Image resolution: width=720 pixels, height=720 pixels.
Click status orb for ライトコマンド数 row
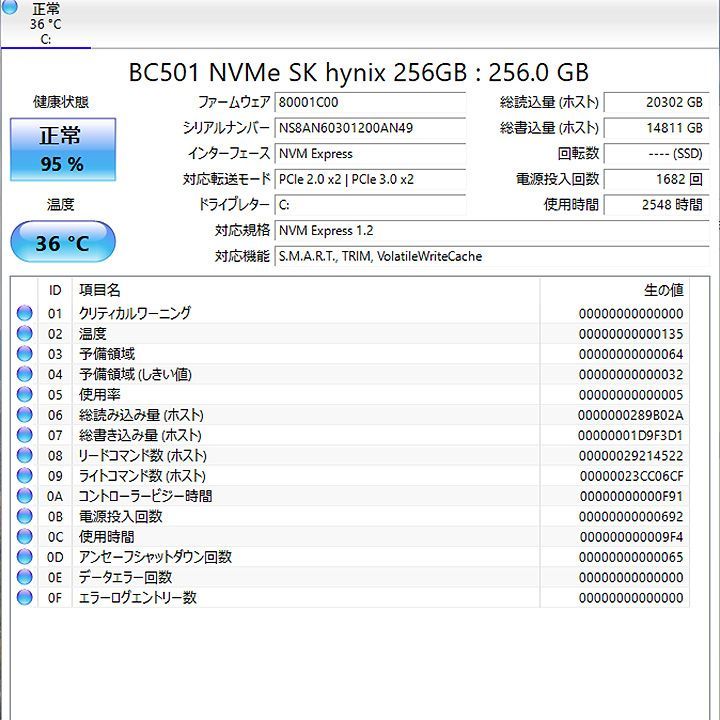tap(24, 475)
